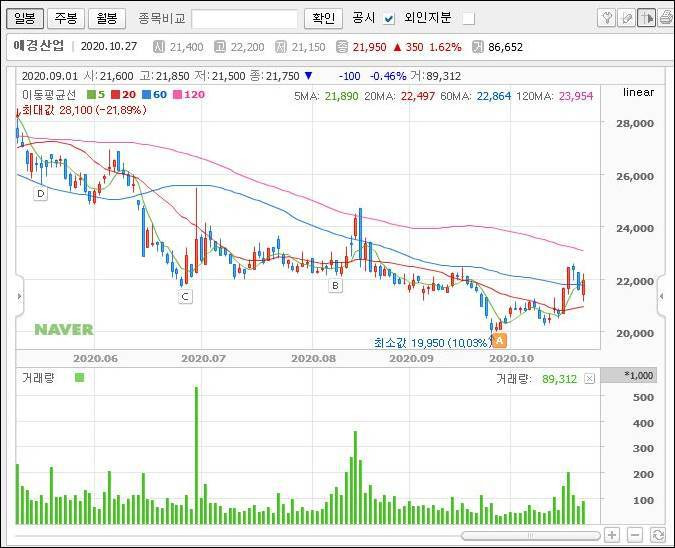Click the green 거래량 volume legend swatch
Image resolution: width=675 pixels, height=548 pixels.
coord(80,378)
